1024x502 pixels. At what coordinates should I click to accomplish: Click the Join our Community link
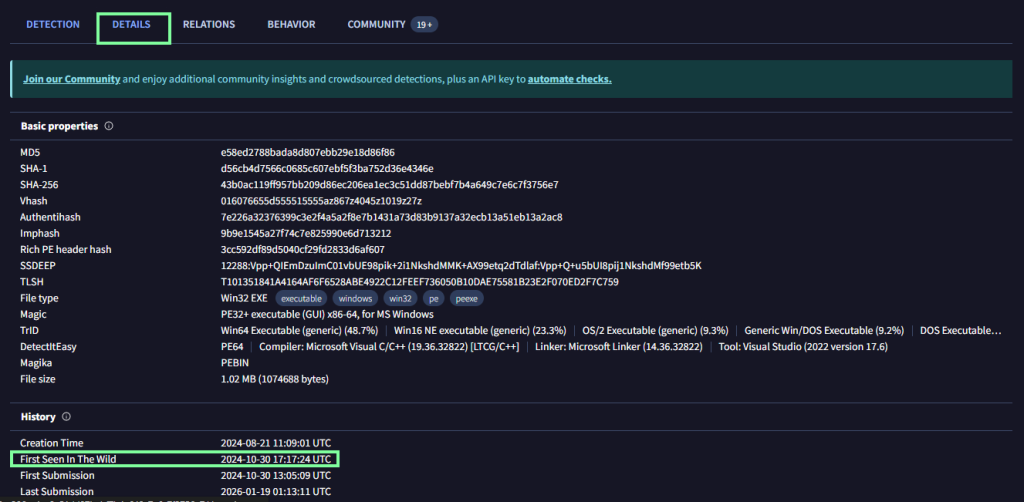[72, 79]
